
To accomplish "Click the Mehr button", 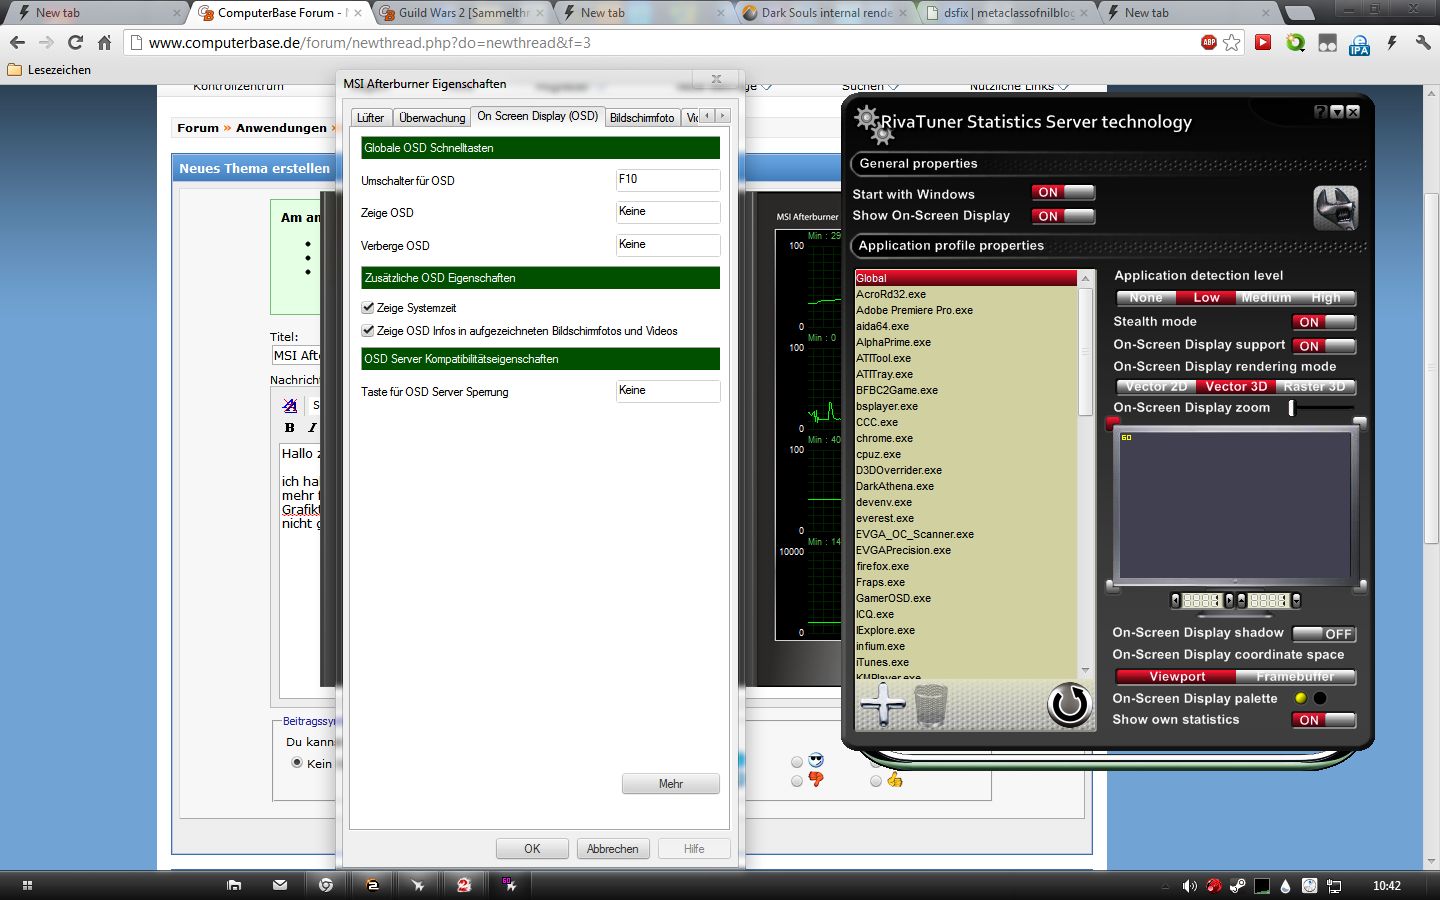I will click(671, 784).
